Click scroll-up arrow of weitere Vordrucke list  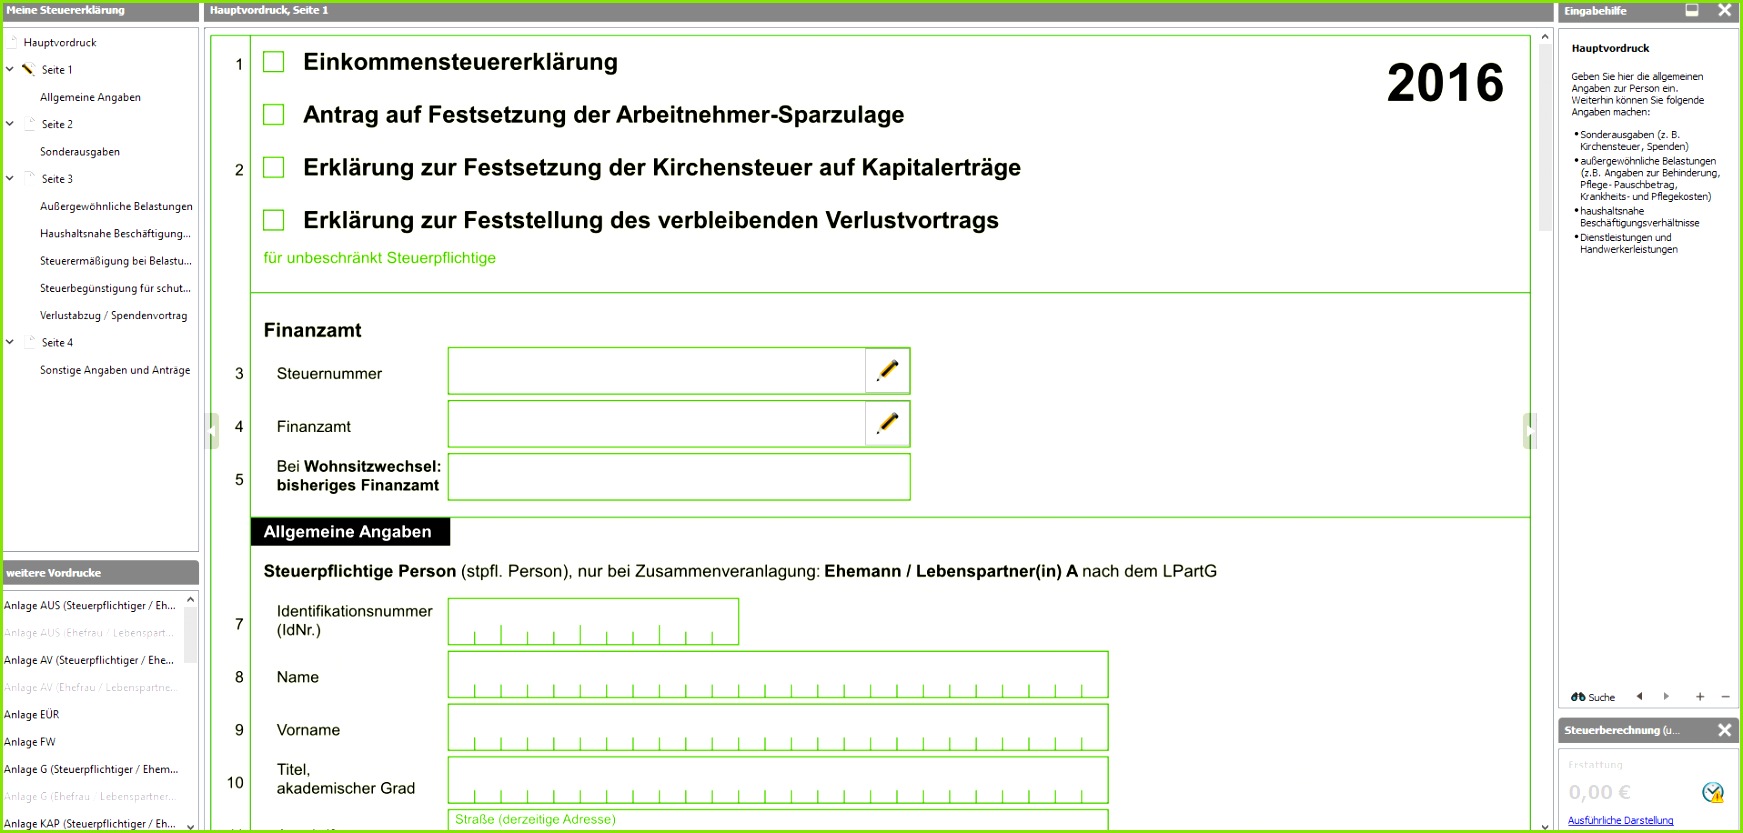190,600
